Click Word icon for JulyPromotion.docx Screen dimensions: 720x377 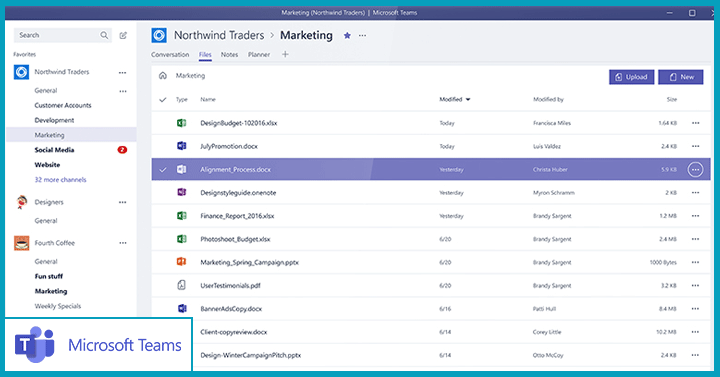[x=182, y=146]
